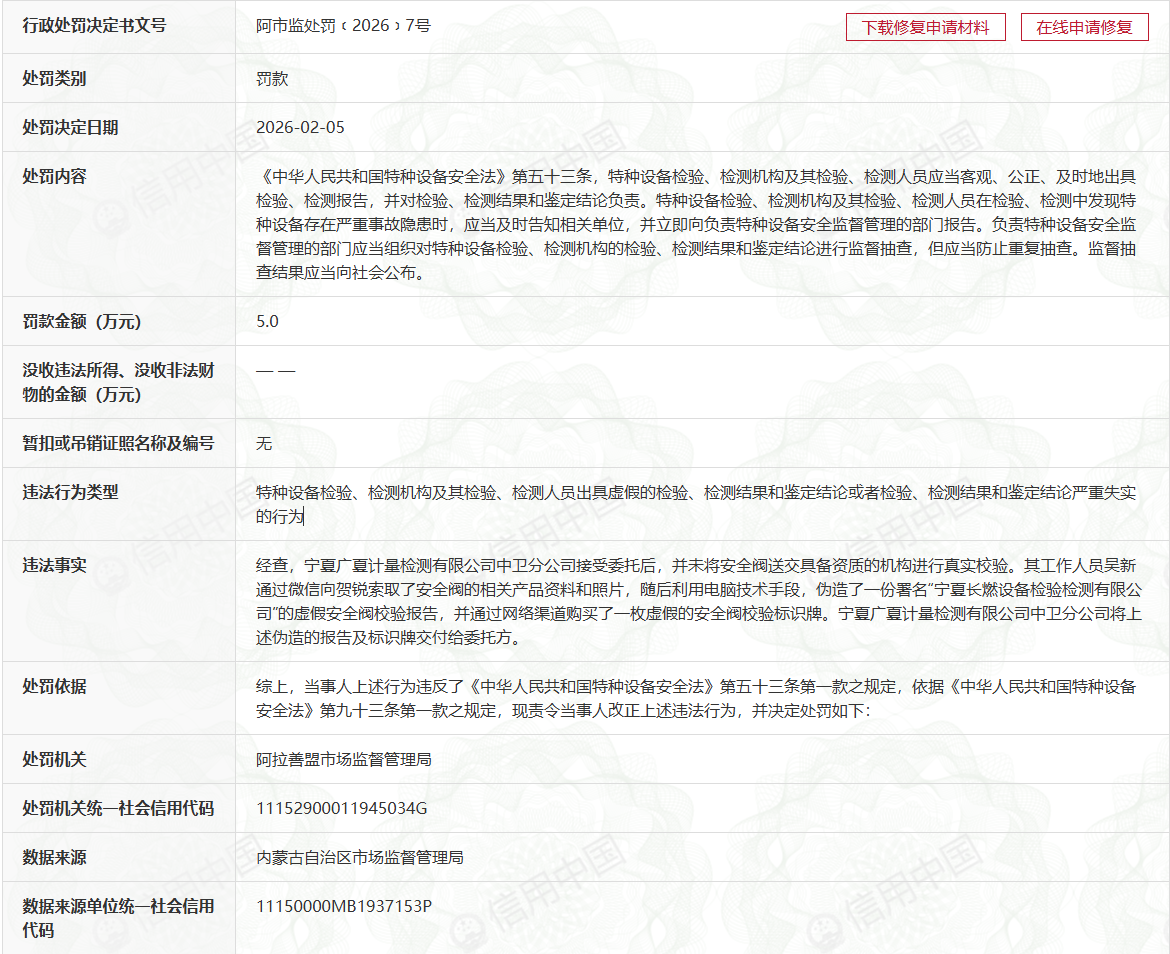Click the 处罚机关 row label
The height and width of the screenshot is (954, 1170).
coord(54,759)
